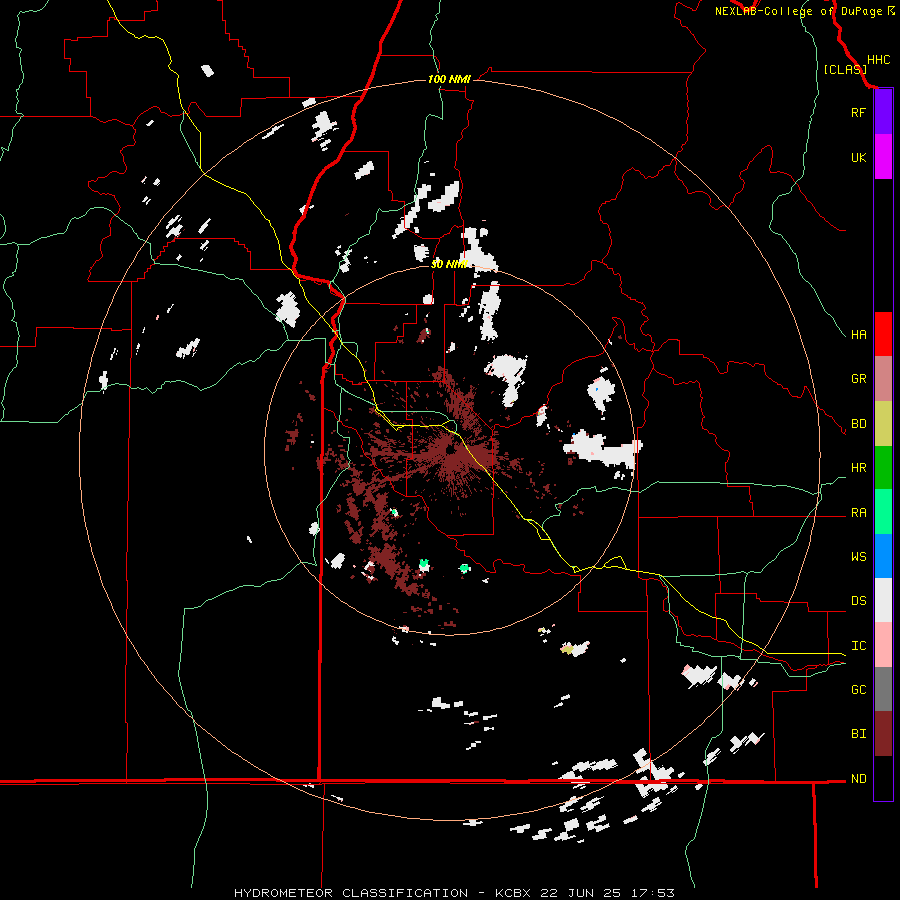Screen dimensions: 900x900
Task: Click the UK magenta legend swatch
Action: click(883, 157)
